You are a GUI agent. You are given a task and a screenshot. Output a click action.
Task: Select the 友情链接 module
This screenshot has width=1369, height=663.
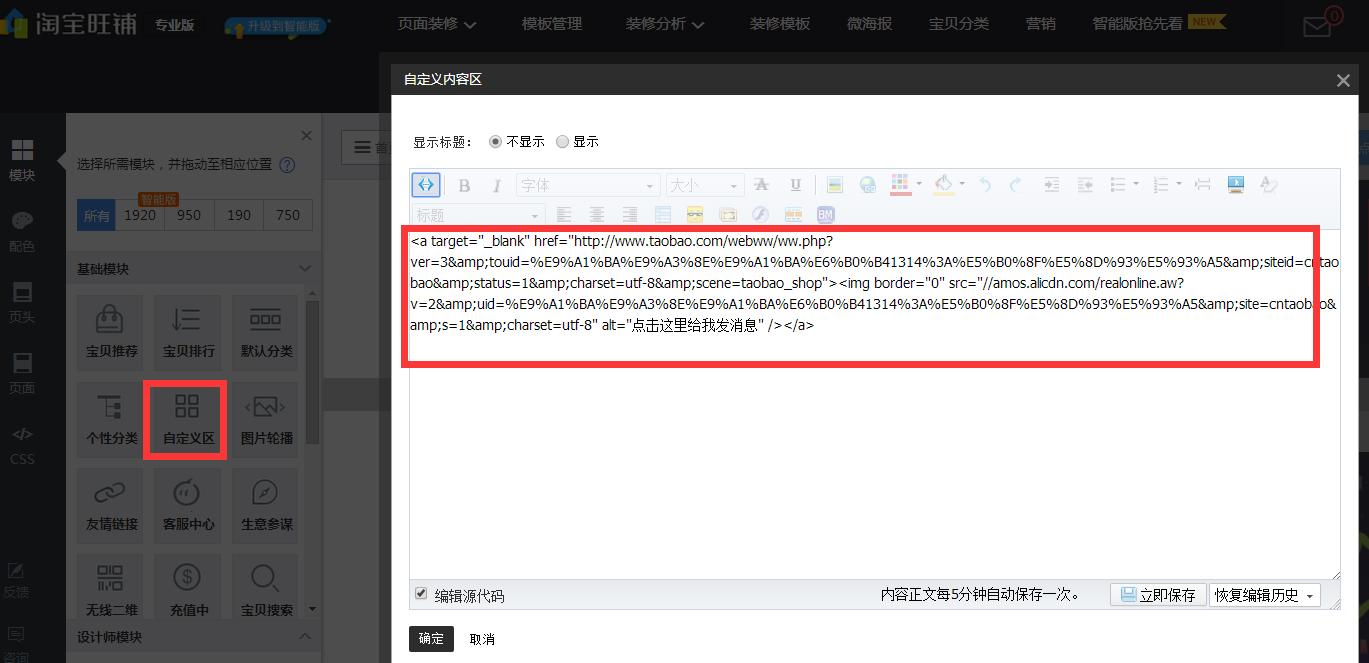click(x=111, y=506)
